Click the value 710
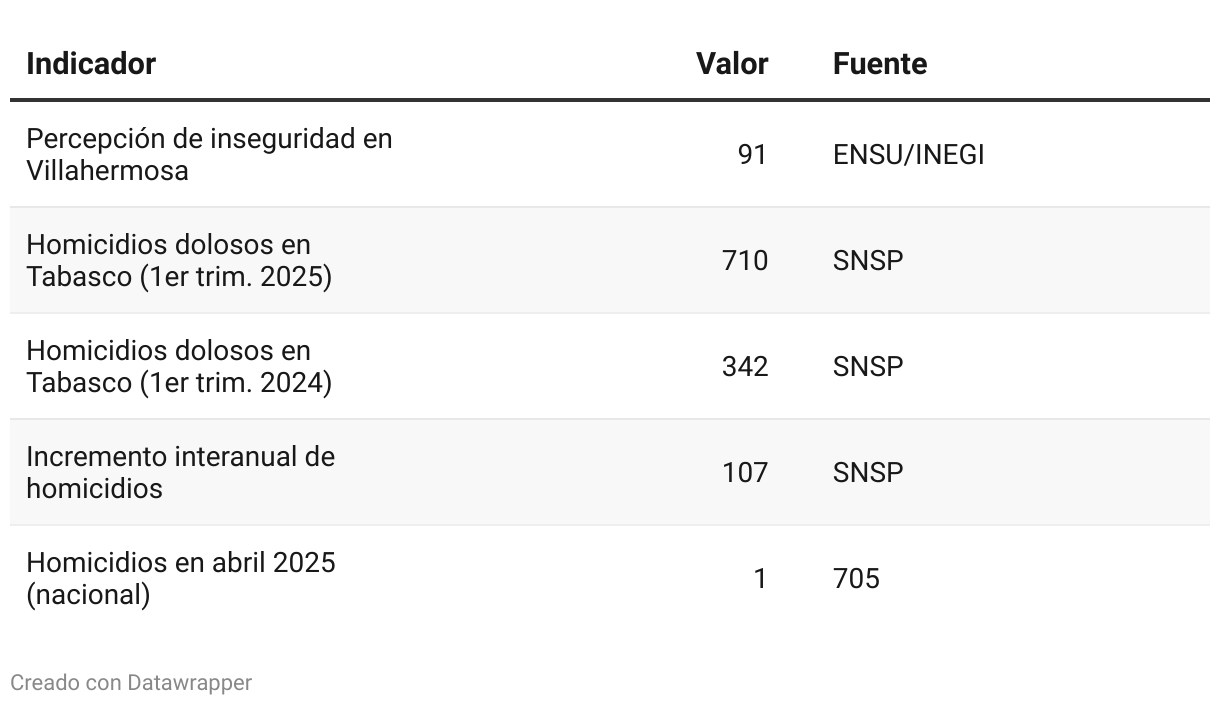 [x=745, y=261]
